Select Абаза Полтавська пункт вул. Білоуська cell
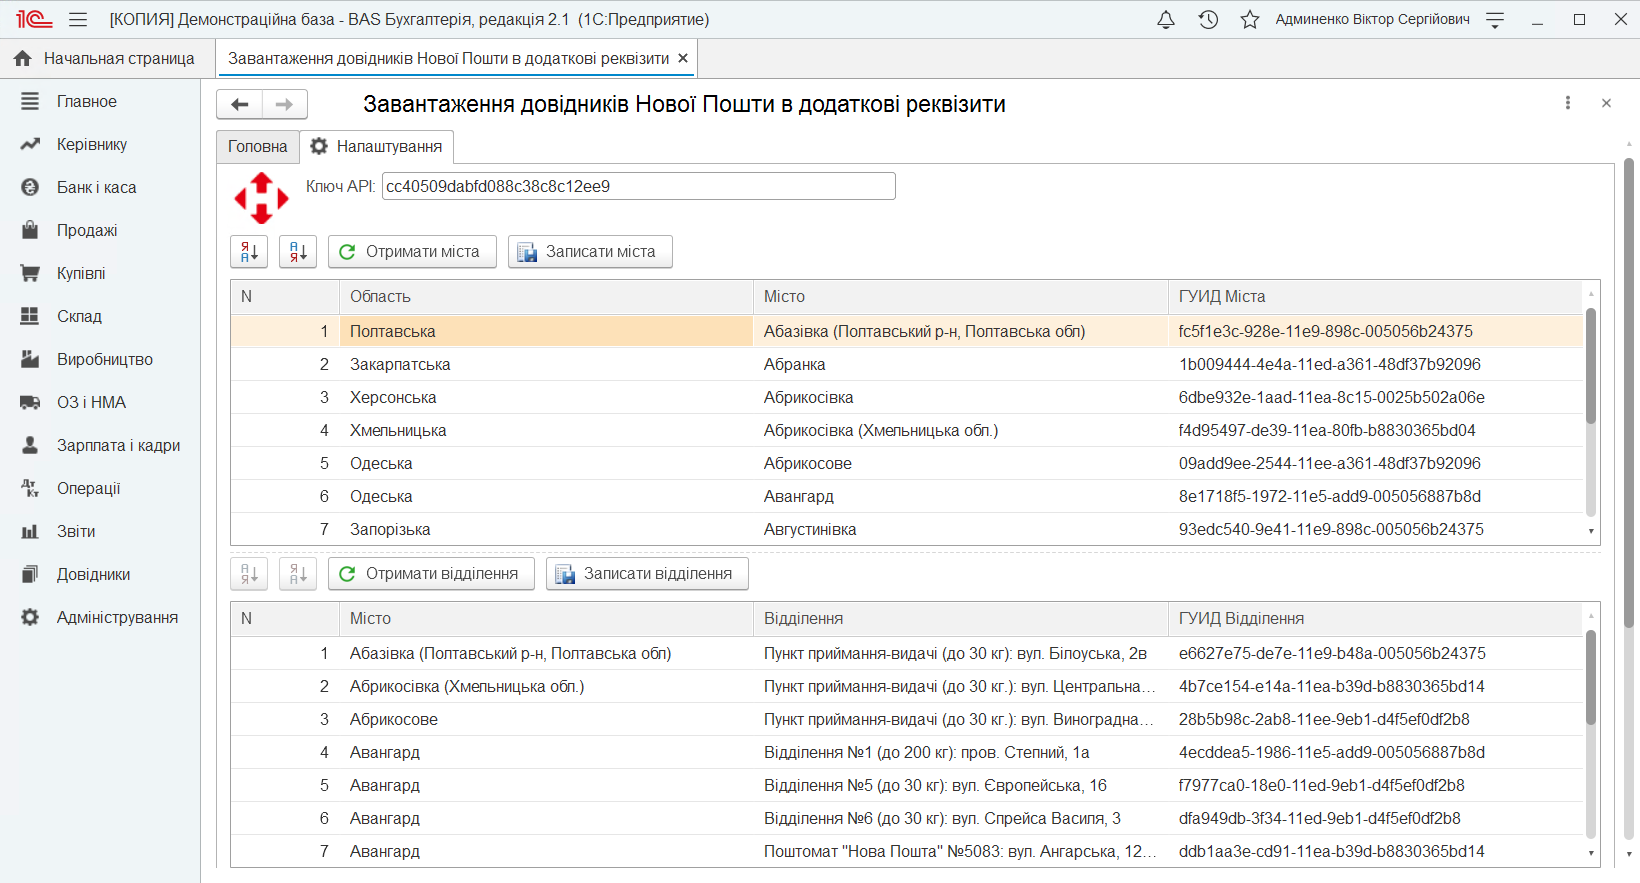1640x883 pixels. [x=960, y=653]
